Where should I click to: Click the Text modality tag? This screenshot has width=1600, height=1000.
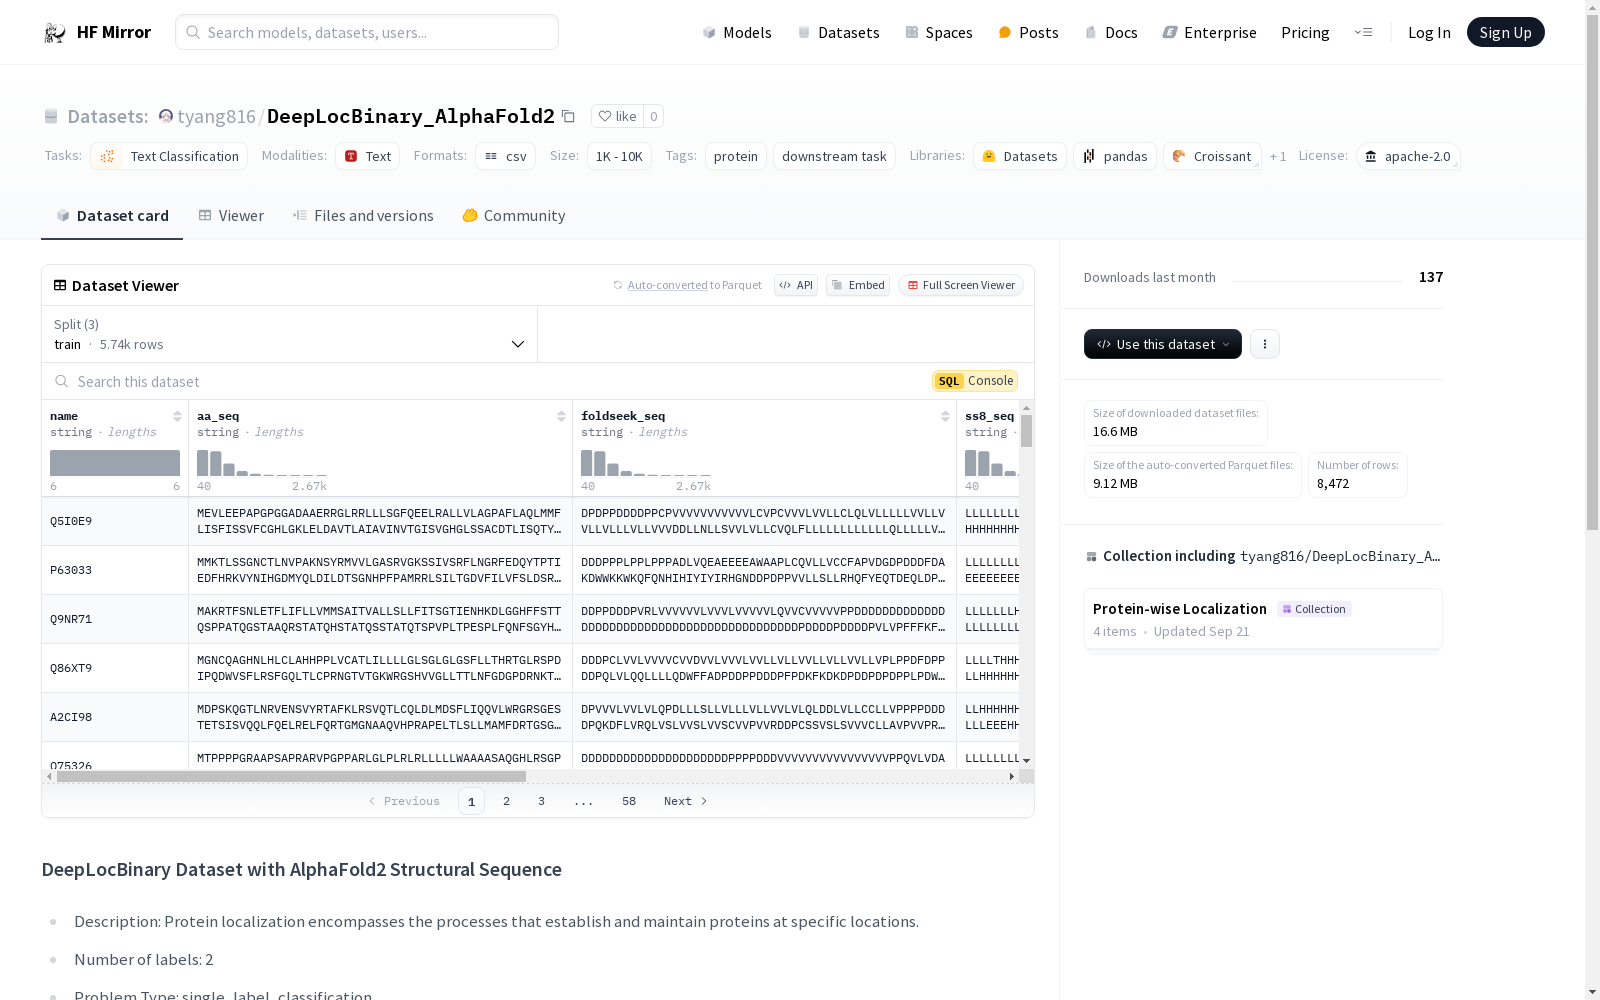click(367, 156)
